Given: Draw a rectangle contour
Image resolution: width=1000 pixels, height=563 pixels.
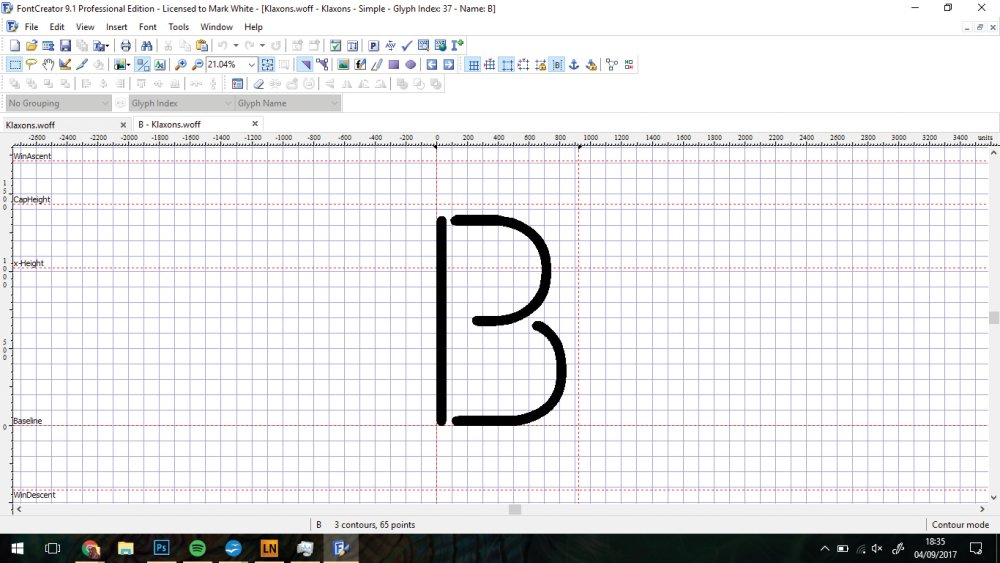Looking at the screenshot, I should click(393, 64).
